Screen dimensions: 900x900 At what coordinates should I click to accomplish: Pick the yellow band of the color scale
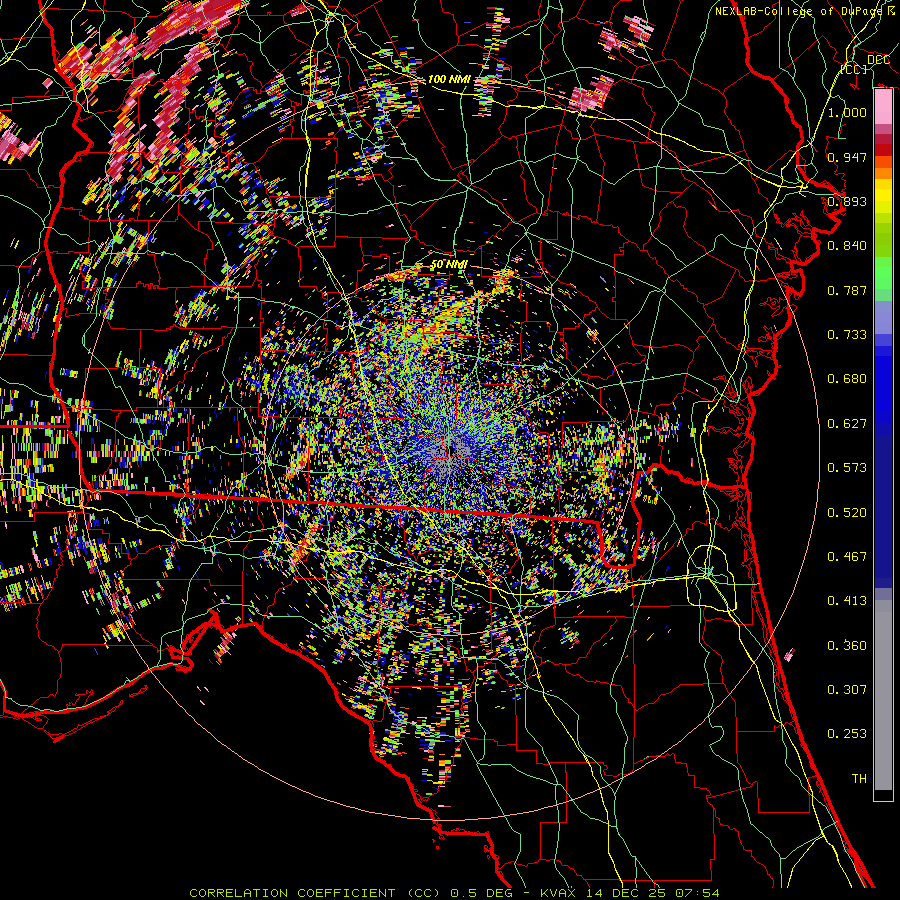[x=883, y=196]
